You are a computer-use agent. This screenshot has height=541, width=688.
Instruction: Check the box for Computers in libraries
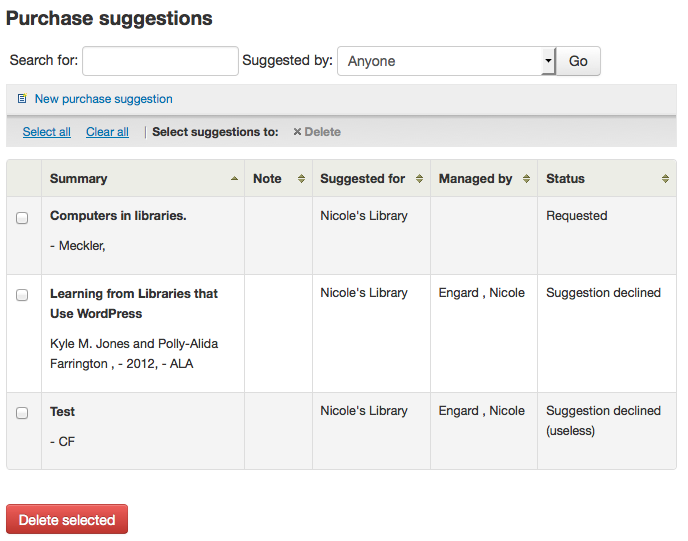[22, 218]
